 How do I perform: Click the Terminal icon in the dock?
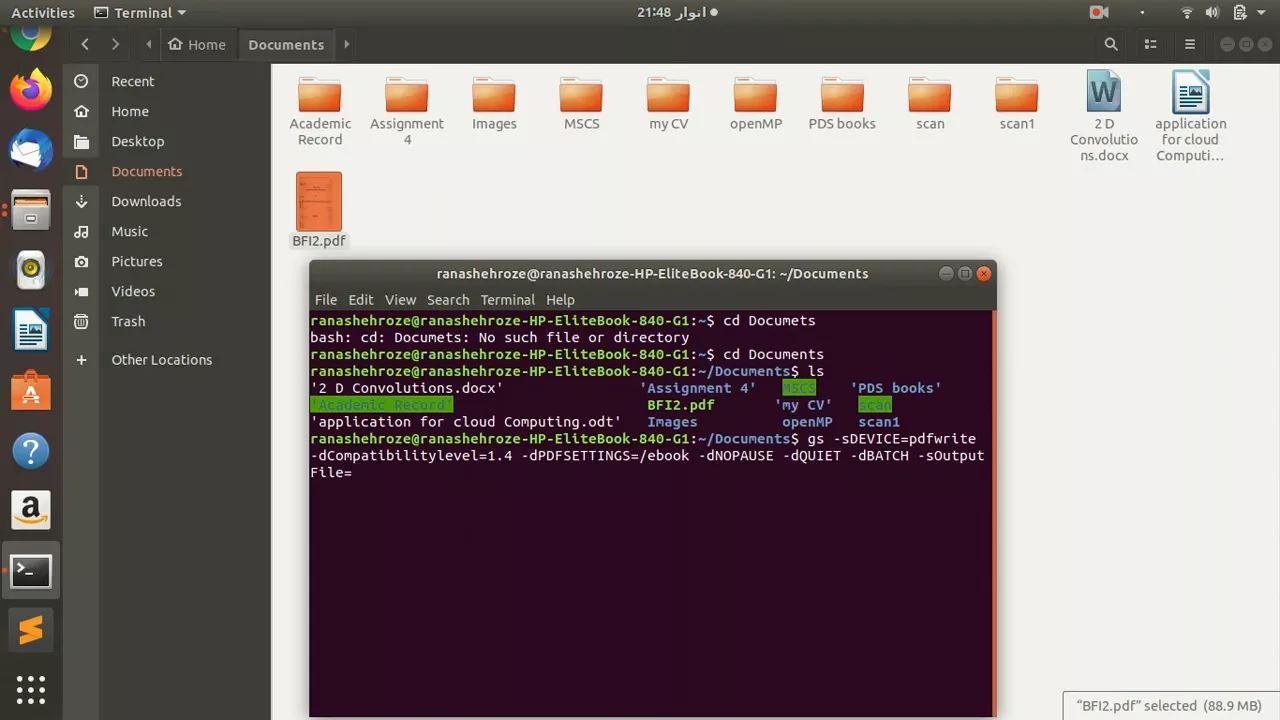point(31,571)
